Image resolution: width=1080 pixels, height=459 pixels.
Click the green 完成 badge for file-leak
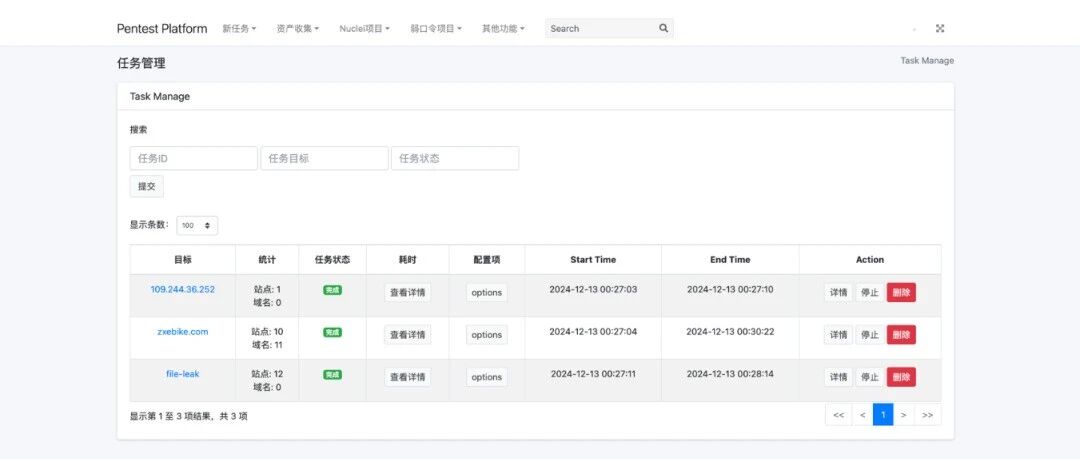(333, 374)
